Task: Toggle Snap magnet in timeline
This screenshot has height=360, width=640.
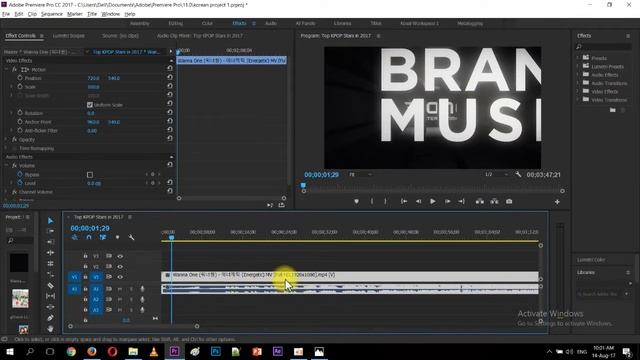Action: (x=89, y=237)
